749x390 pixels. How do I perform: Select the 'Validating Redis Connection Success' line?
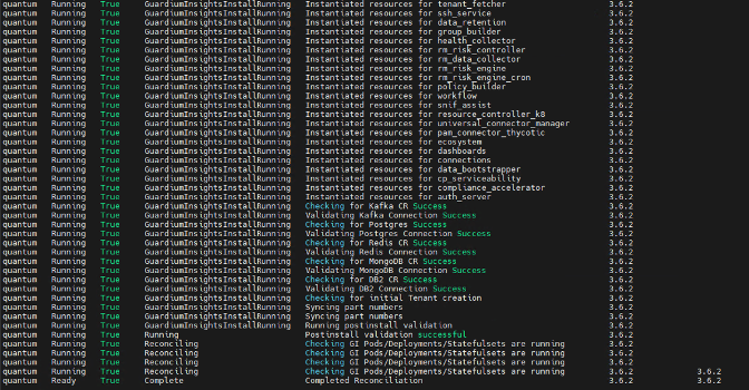[x=391, y=252]
